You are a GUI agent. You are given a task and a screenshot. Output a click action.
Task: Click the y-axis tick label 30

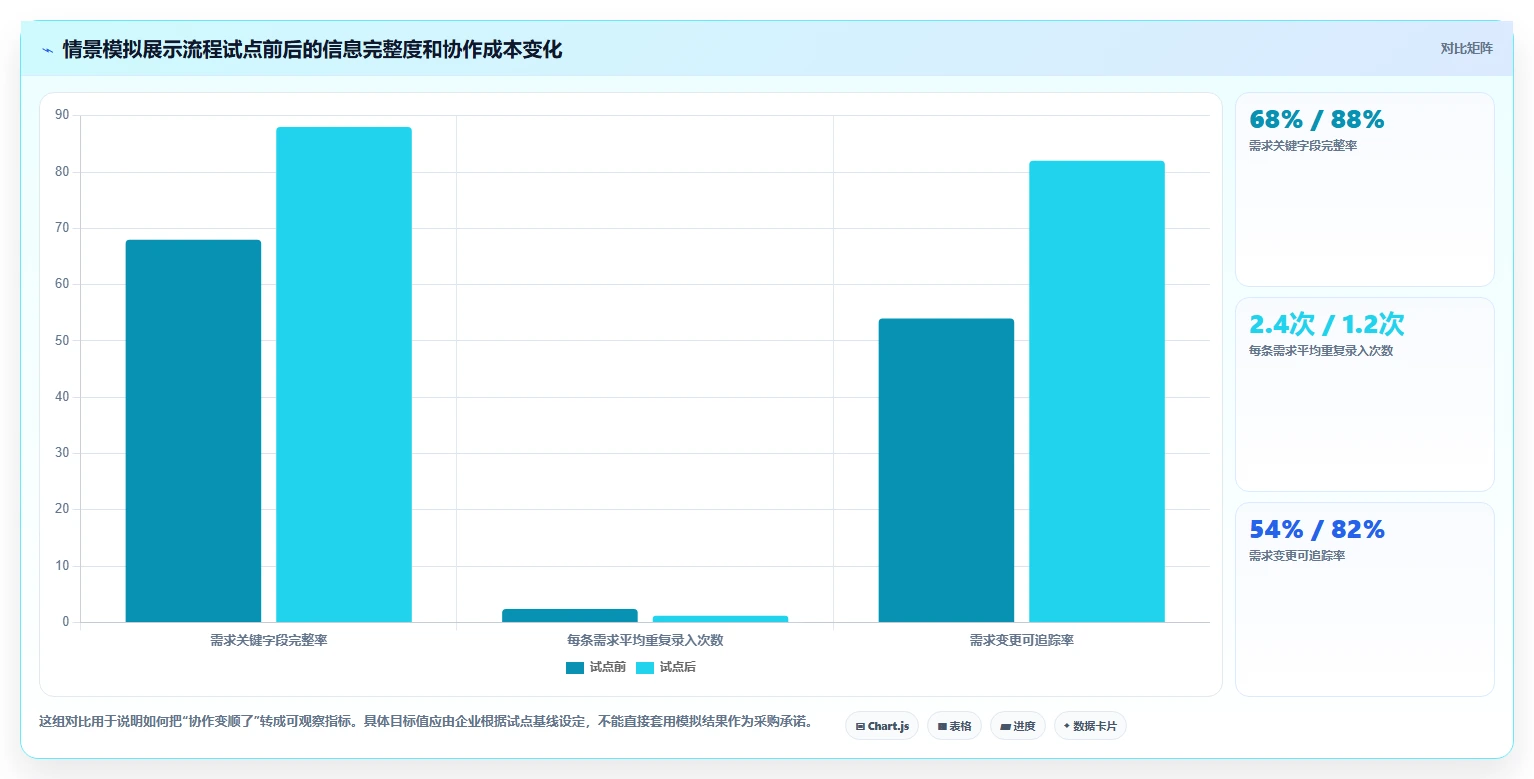pyautogui.click(x=62, y=453)
